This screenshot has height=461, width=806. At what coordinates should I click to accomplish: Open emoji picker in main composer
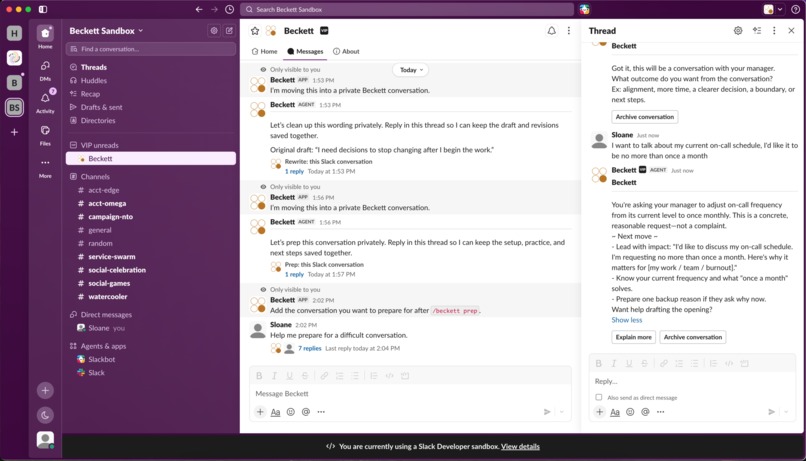click(x=290, y=412)
